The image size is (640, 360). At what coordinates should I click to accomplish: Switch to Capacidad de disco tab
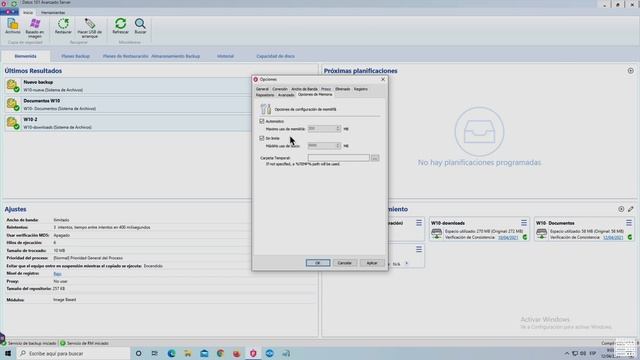point(276,56)
